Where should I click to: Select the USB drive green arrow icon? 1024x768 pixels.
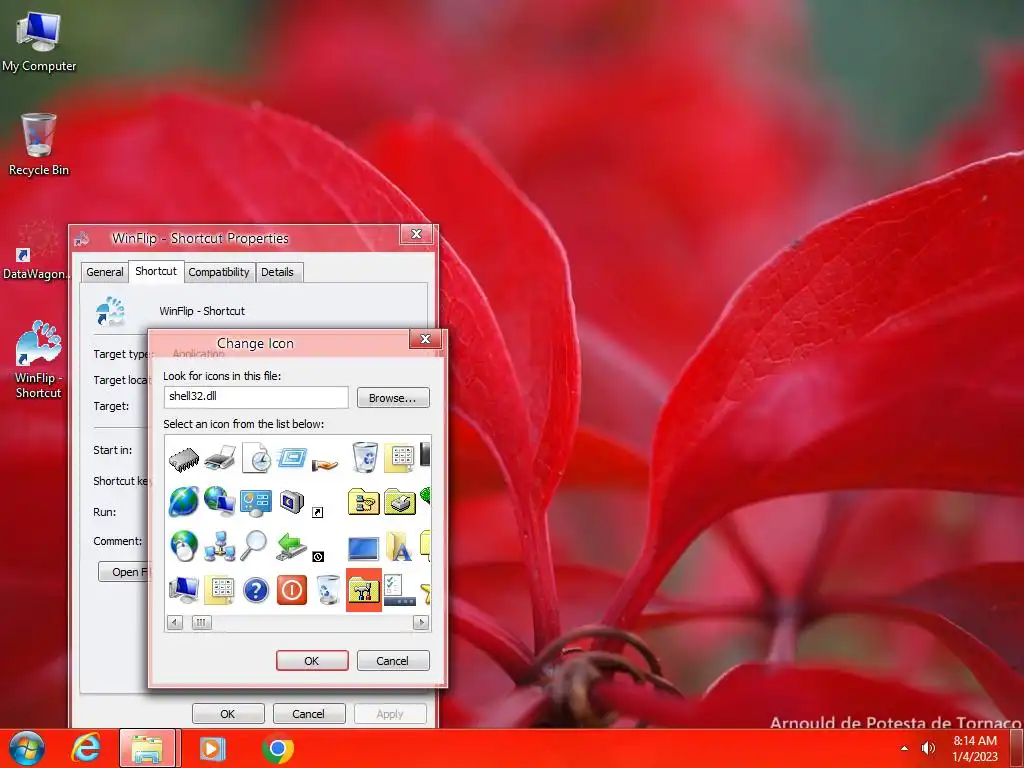pos(291,546)
